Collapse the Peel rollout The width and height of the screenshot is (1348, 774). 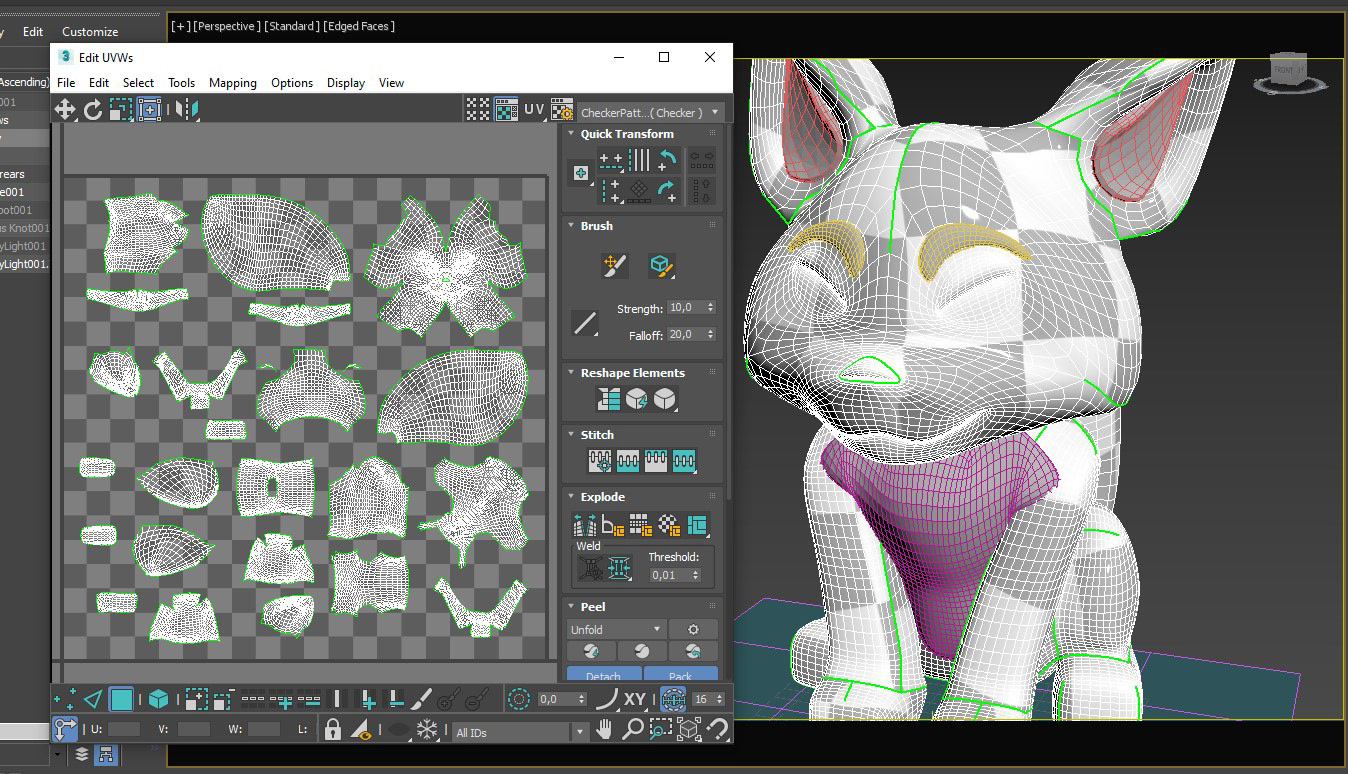pos(571,607)
